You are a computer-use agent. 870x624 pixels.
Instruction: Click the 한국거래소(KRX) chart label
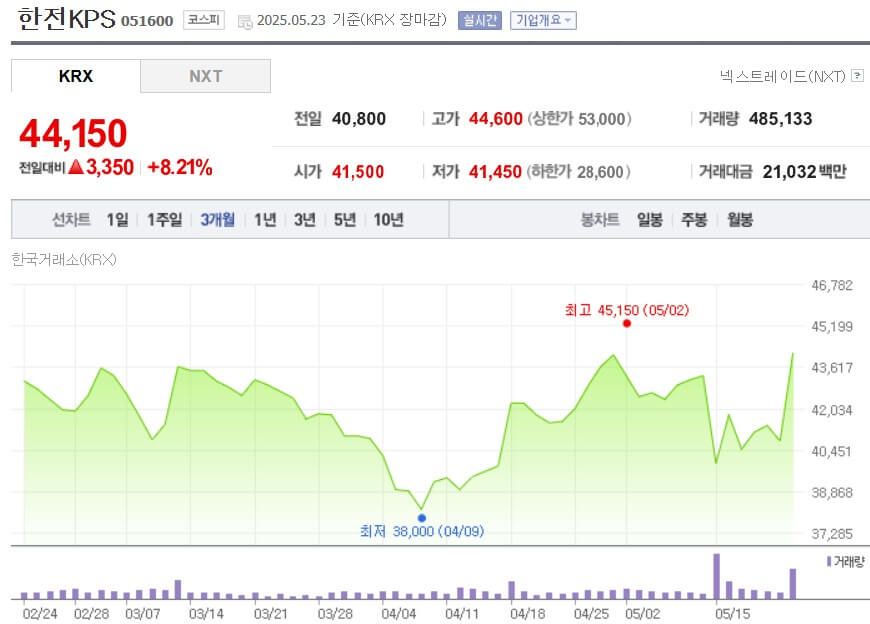[64, 260]
